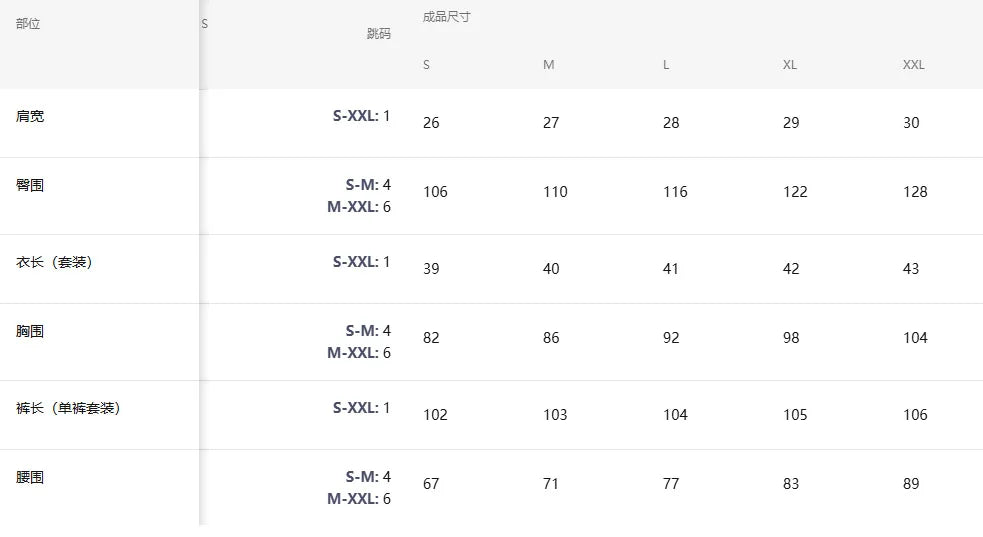
Task: Select the 腰围 row label
Action: click(30, 477)
